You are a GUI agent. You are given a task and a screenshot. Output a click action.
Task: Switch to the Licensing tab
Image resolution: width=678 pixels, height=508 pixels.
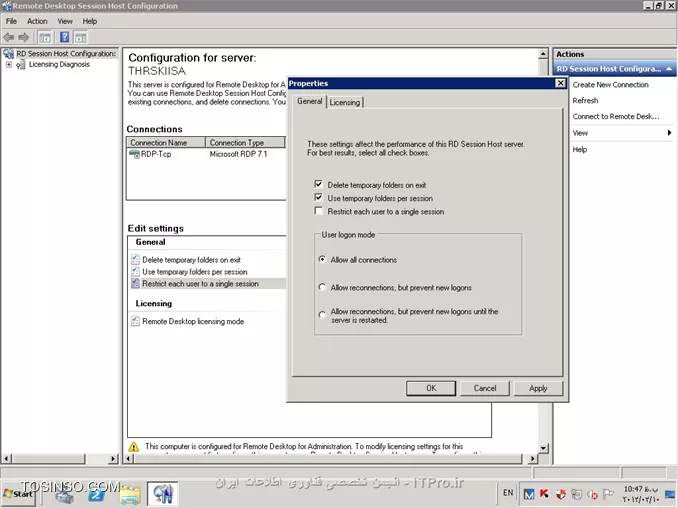(x=345, y=102)
